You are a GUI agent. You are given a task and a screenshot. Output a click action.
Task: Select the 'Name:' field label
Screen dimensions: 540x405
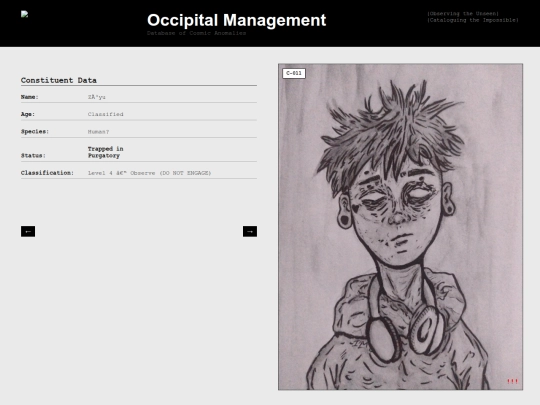pyautogui.click(x=30, y=97)
